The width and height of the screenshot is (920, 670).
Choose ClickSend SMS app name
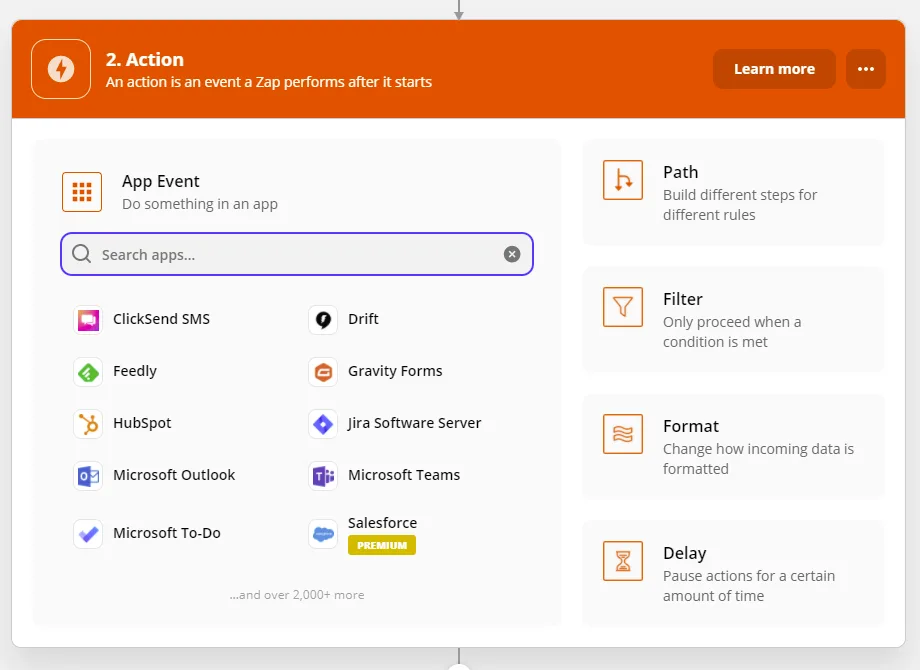pos(161,319)
